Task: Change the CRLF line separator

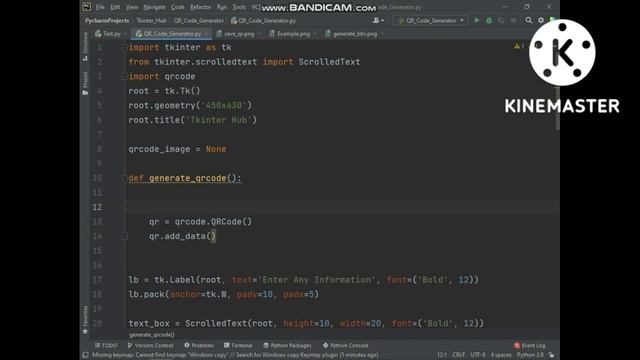Action: (459, 355)
